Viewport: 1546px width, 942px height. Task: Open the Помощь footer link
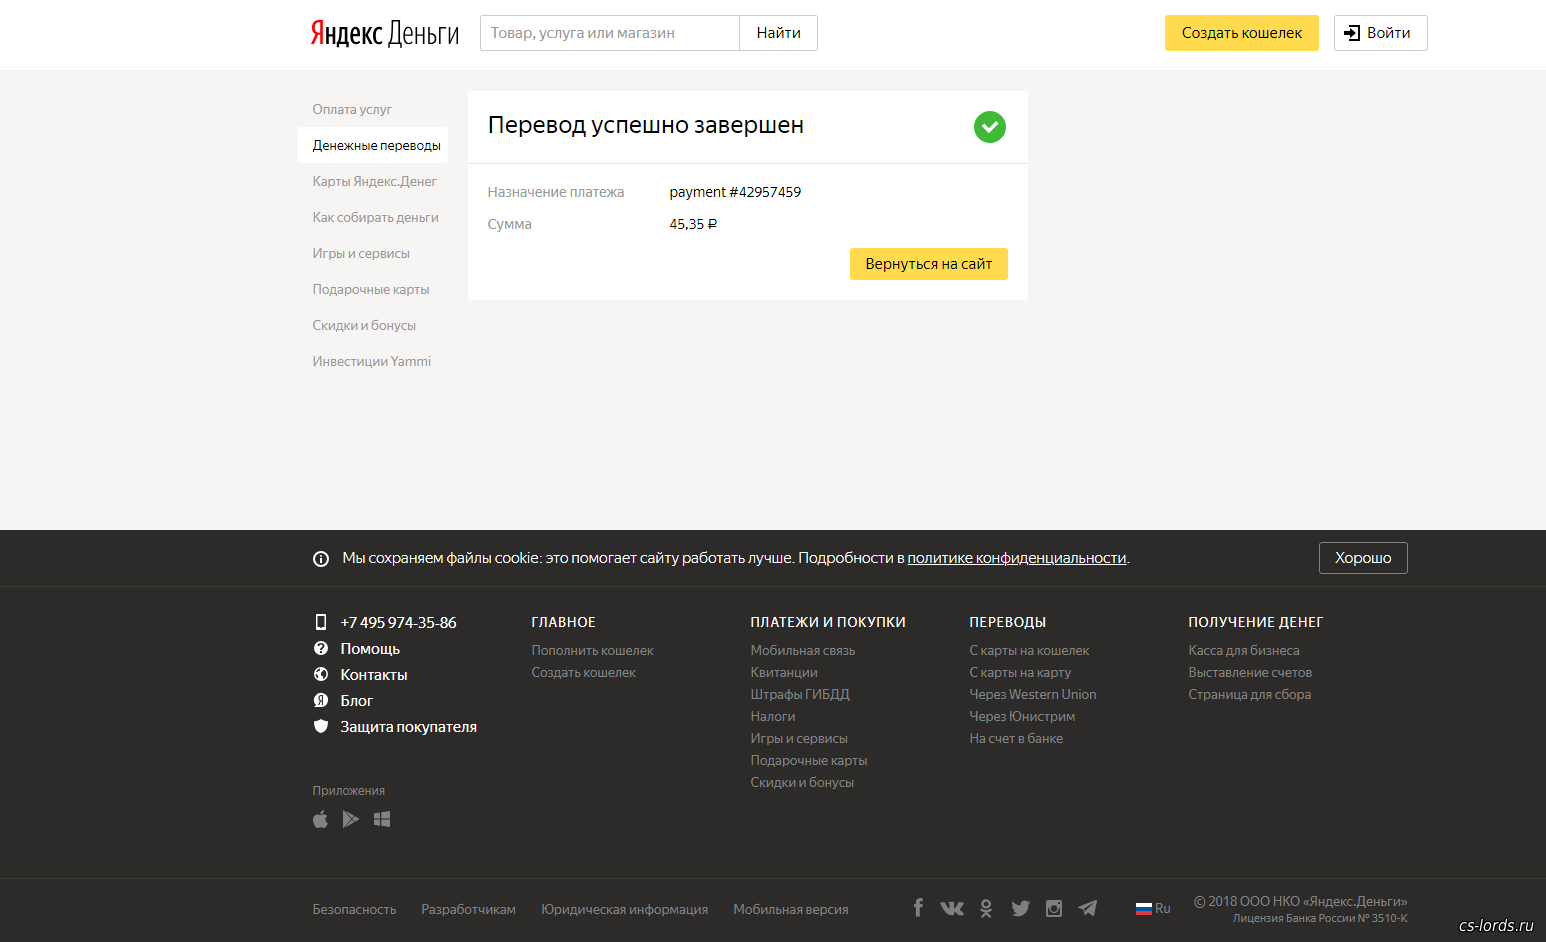pos(370,648)
